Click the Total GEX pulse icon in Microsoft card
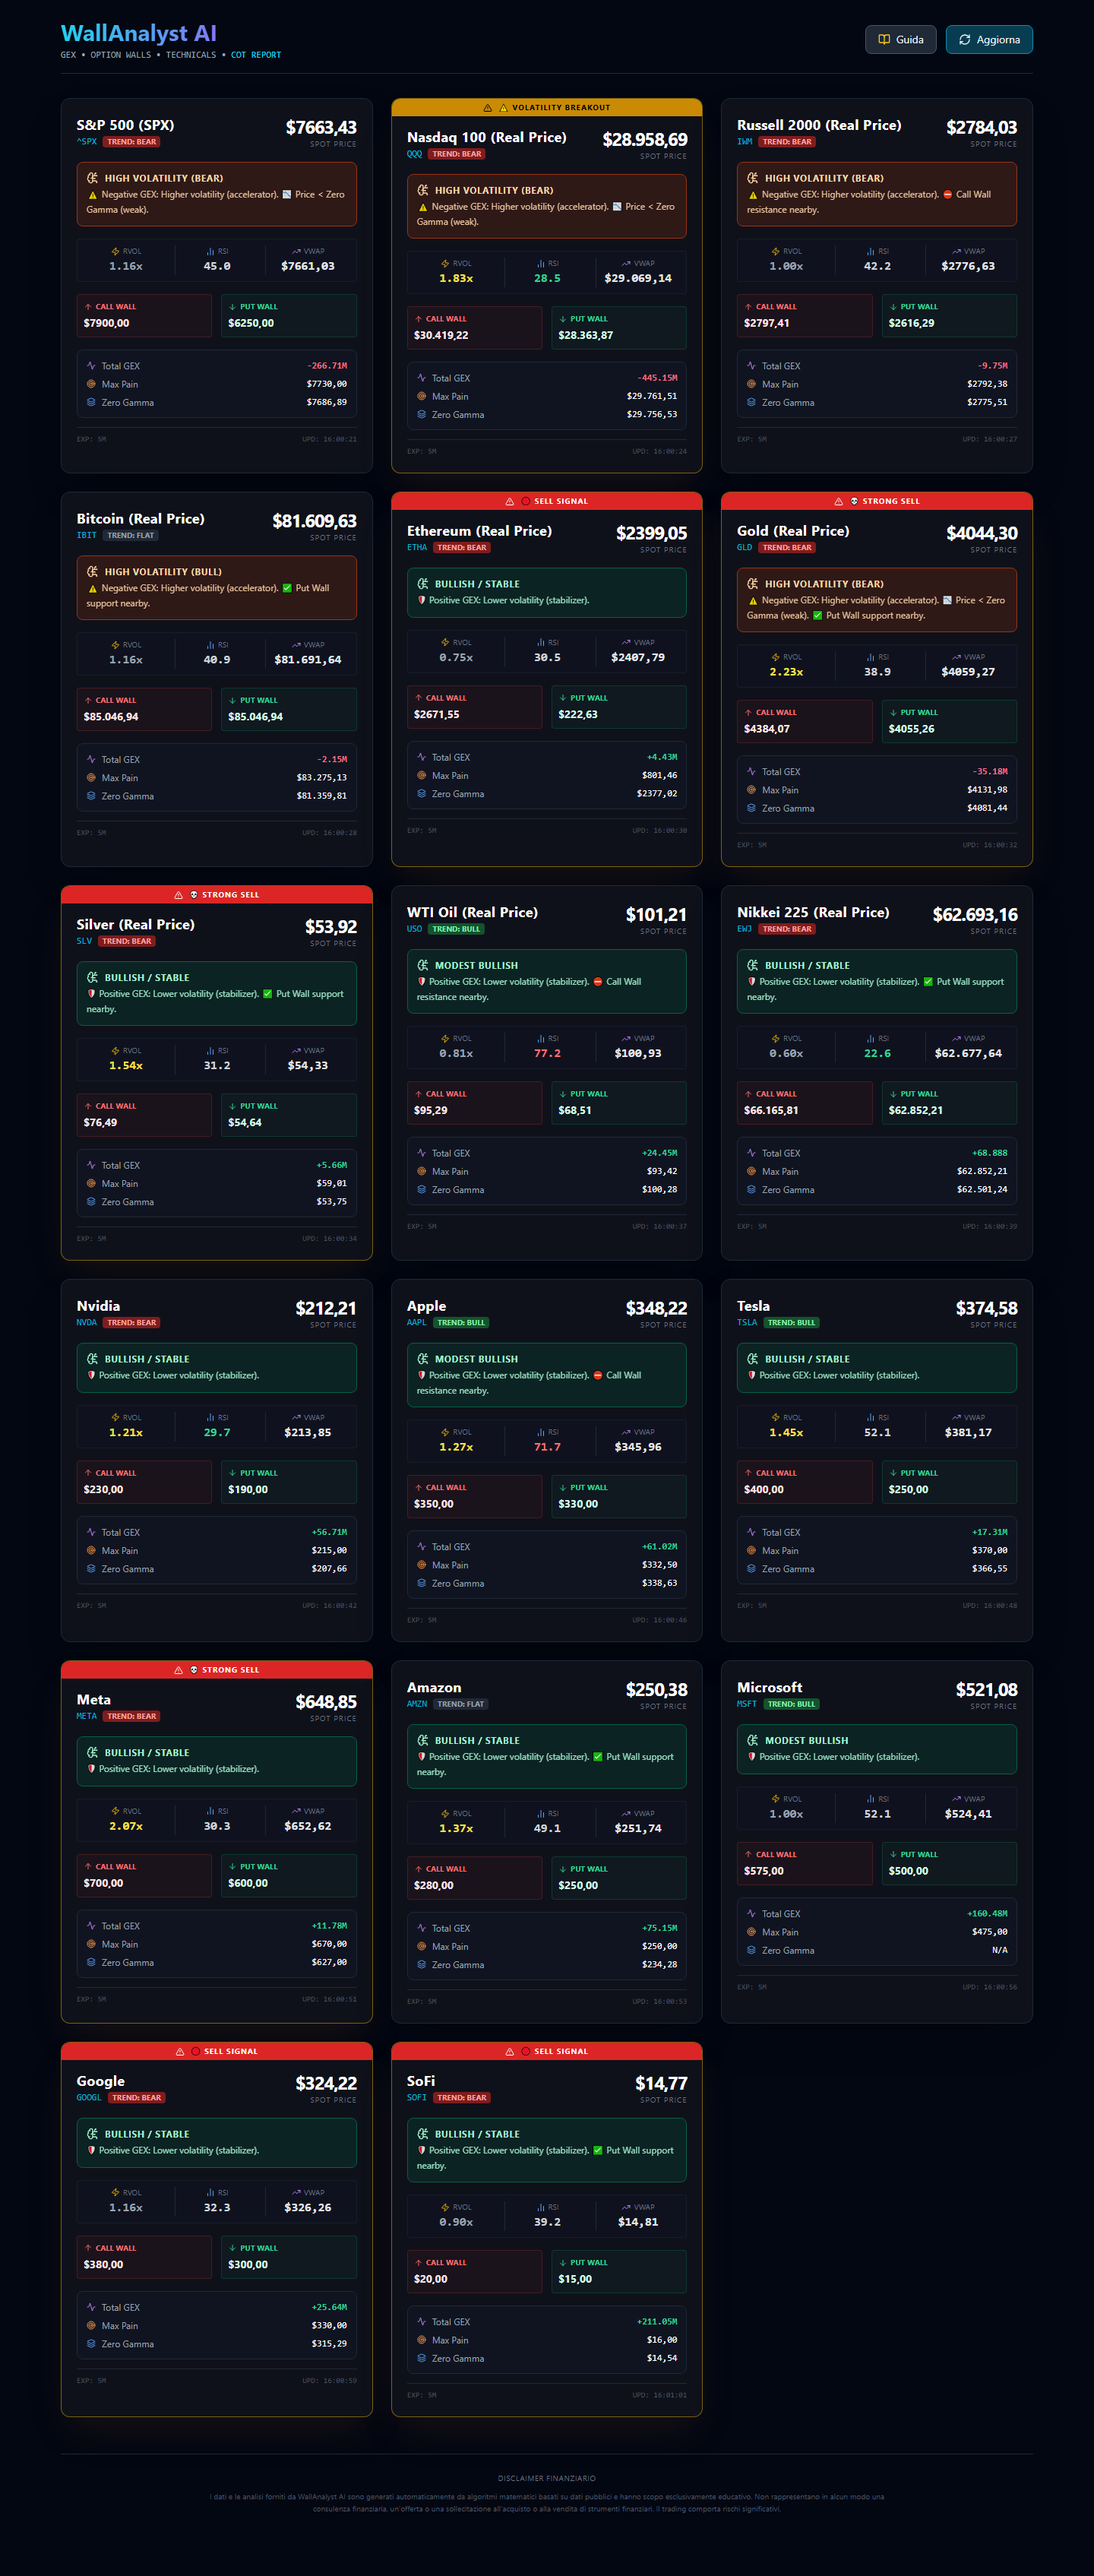 click(751, 1913)
